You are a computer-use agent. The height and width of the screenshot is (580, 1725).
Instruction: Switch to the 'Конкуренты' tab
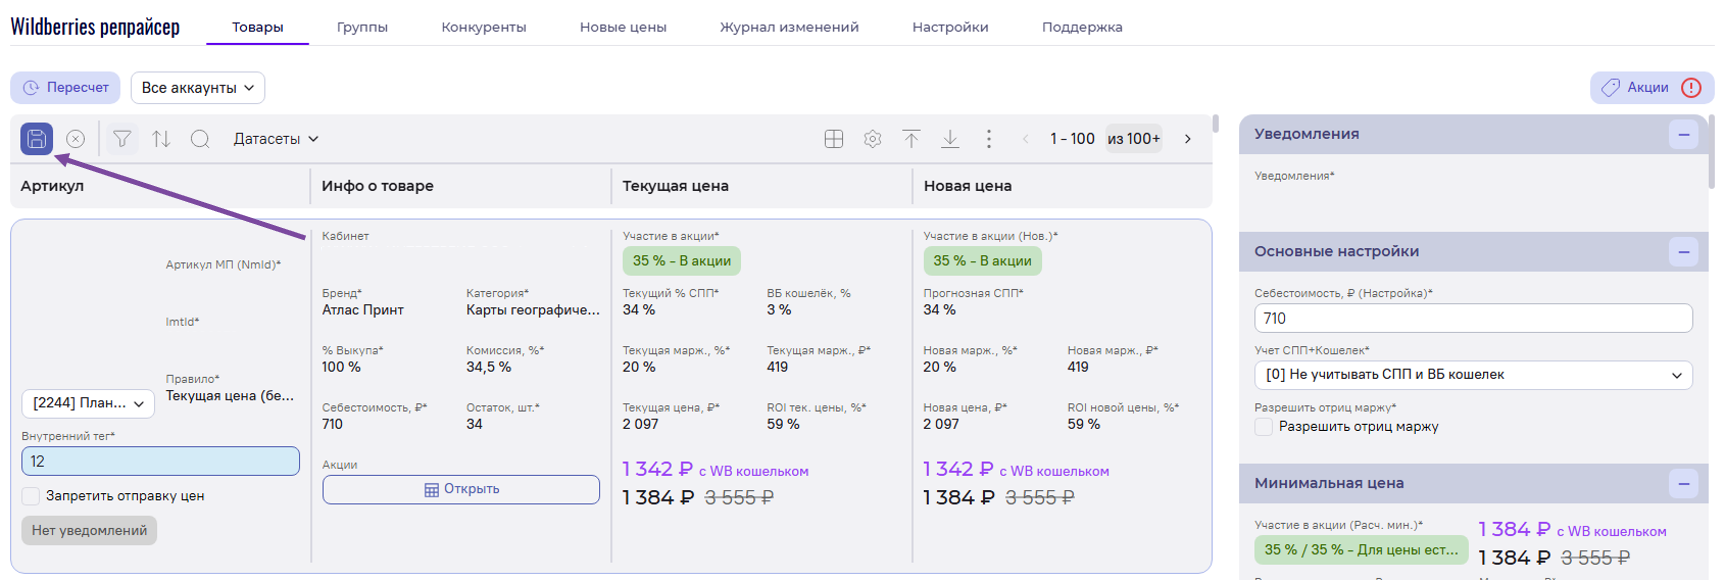(483, 27)
